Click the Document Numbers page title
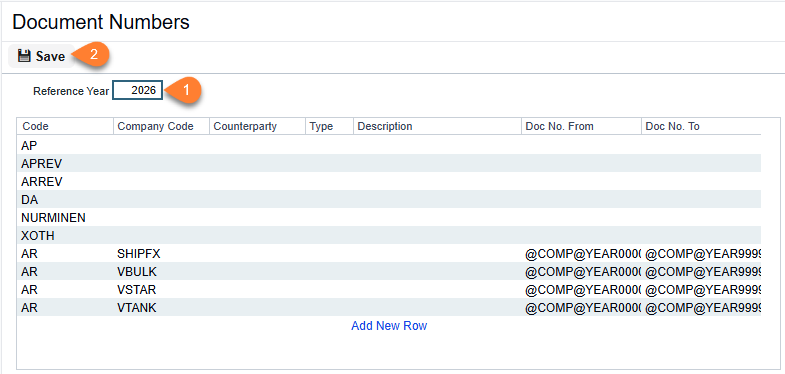This screenshot has height=374, width=785. [x=101, y=22]
